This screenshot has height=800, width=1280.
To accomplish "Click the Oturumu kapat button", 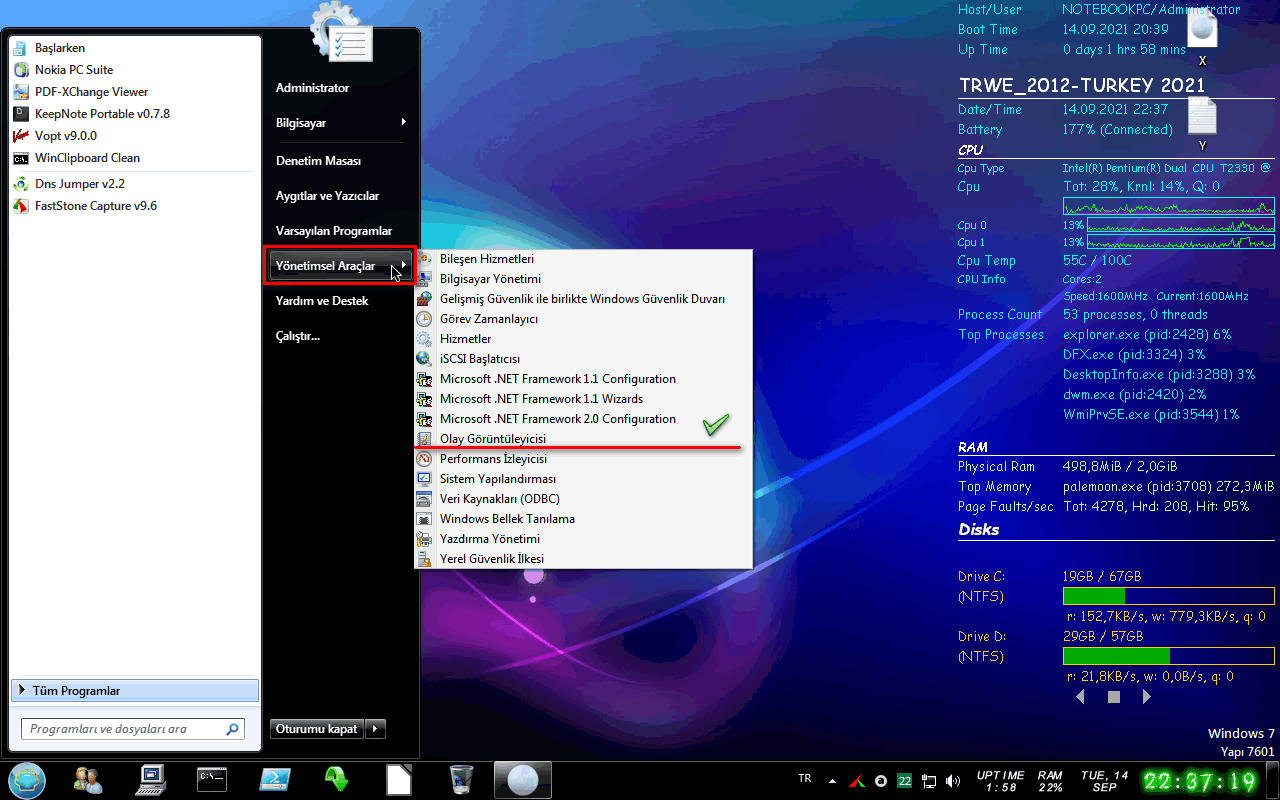I will 317,729.
